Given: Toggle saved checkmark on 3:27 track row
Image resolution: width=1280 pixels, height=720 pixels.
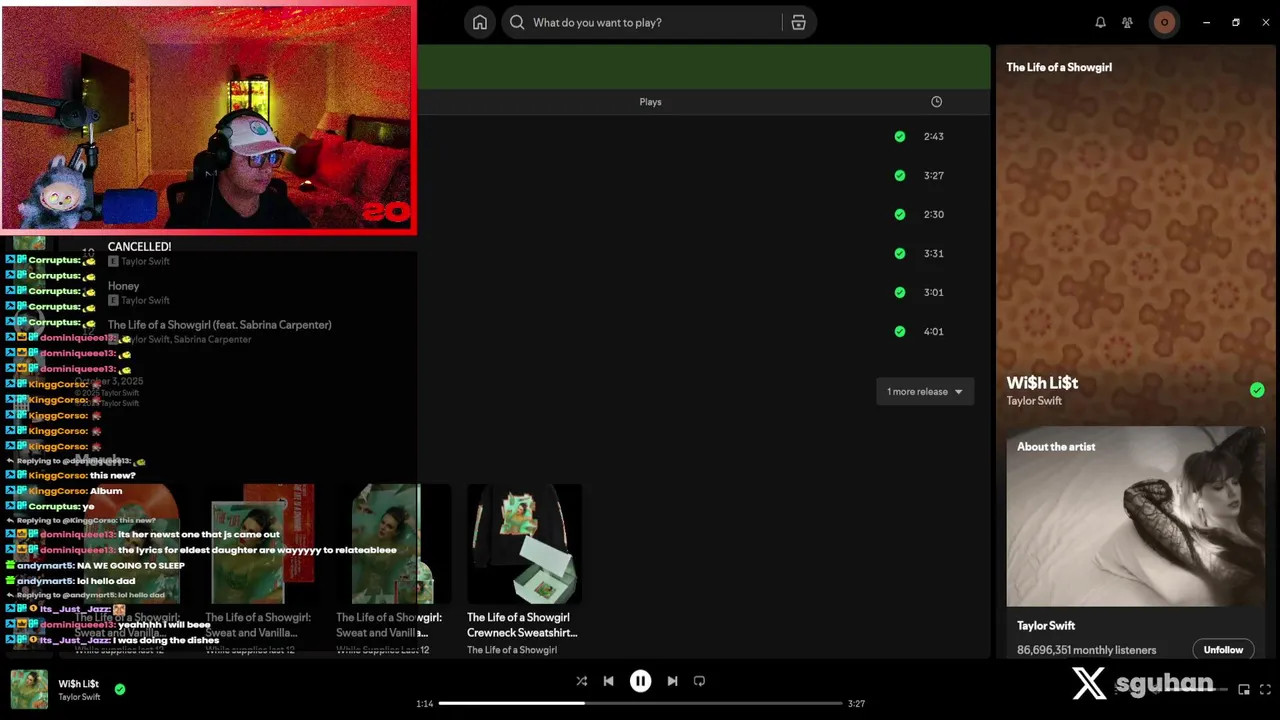Looking at the screenshot, I should 900,175.
